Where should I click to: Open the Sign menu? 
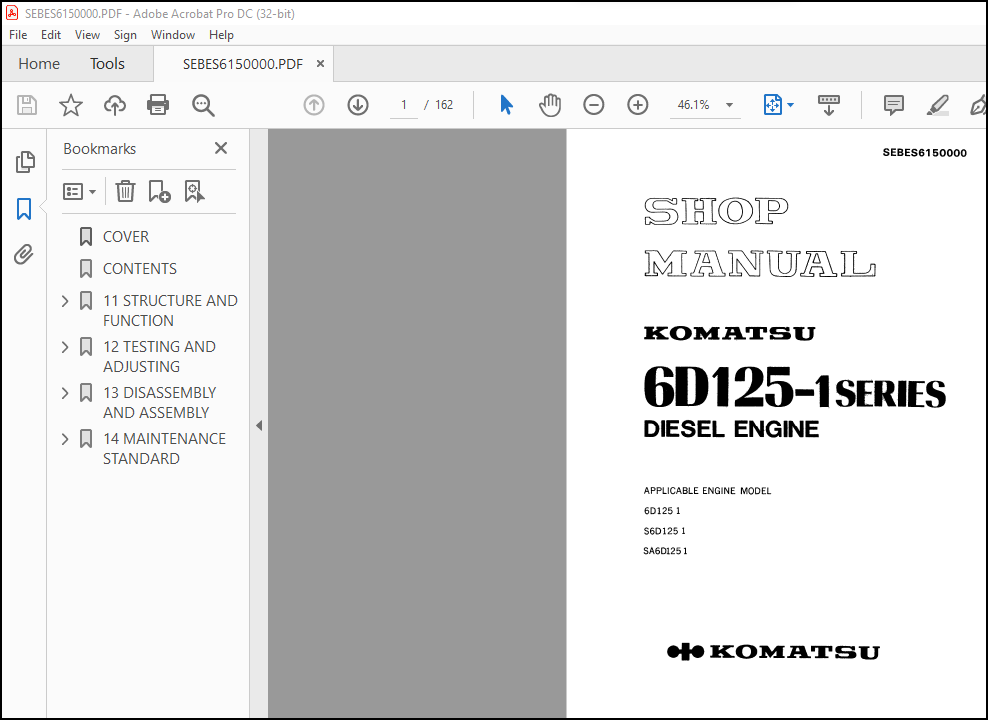[x=125, y=35]
